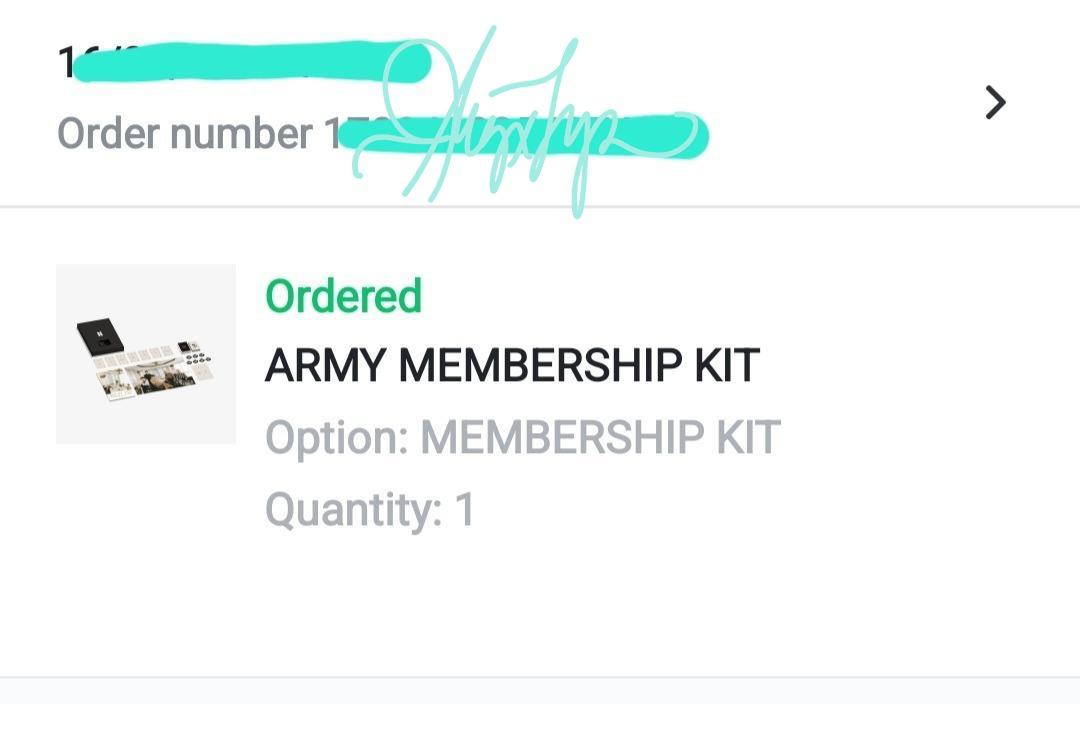
Task: Click the green Ordered indicator
Action: 342,295
